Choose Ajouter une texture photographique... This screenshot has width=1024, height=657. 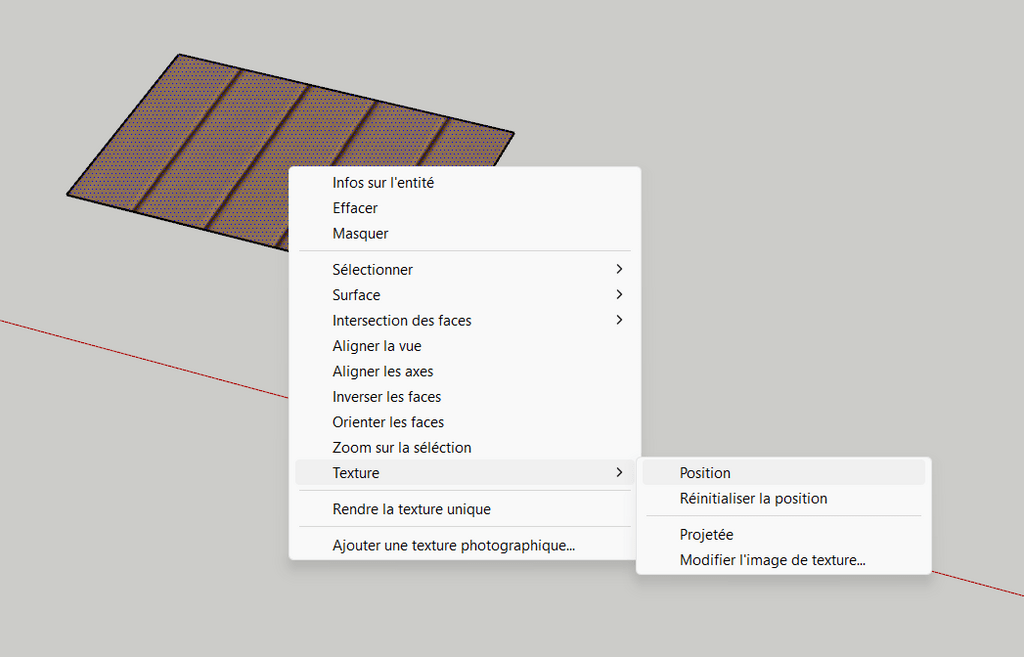464,545
